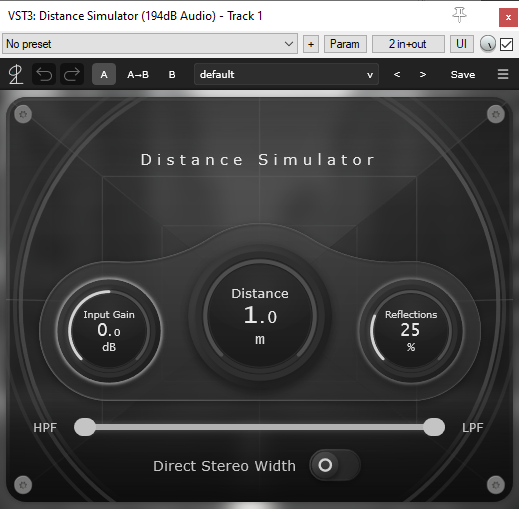This screenshot has height=509, width=519.
Task: Click the Save preset button
Action: click(463, 74)
